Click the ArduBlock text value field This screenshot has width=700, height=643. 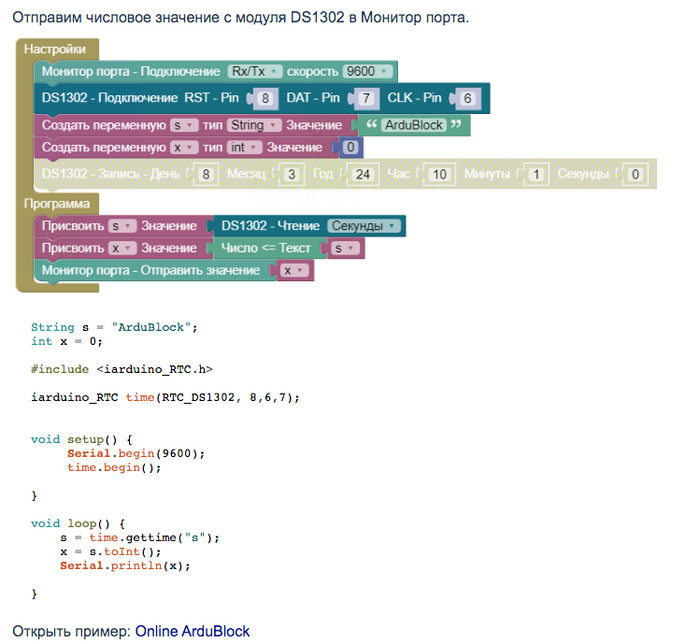[414, 125]
